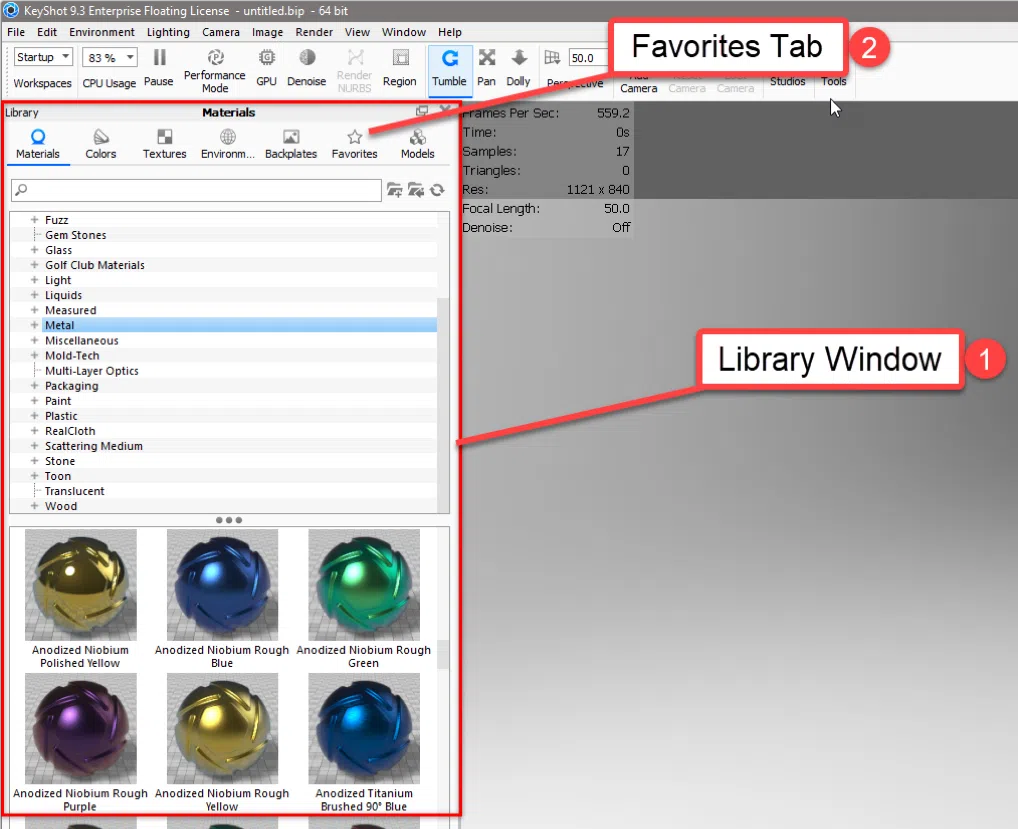Viewport: 1018px width, 829px height.
Task: Expand the Plastic material folder
Action: pos(34,415)
